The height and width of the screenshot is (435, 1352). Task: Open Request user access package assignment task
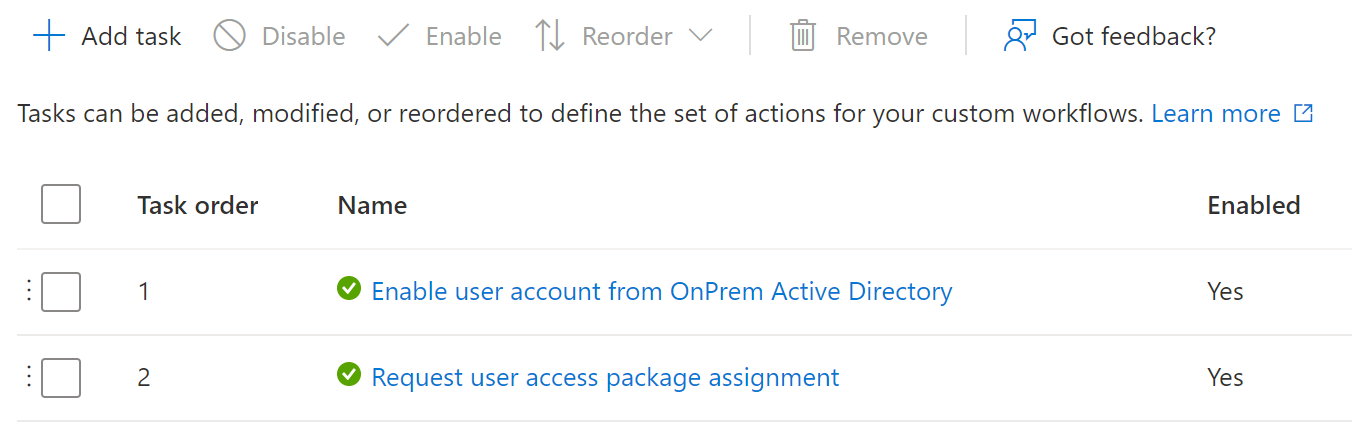click(x=605, y=377)
